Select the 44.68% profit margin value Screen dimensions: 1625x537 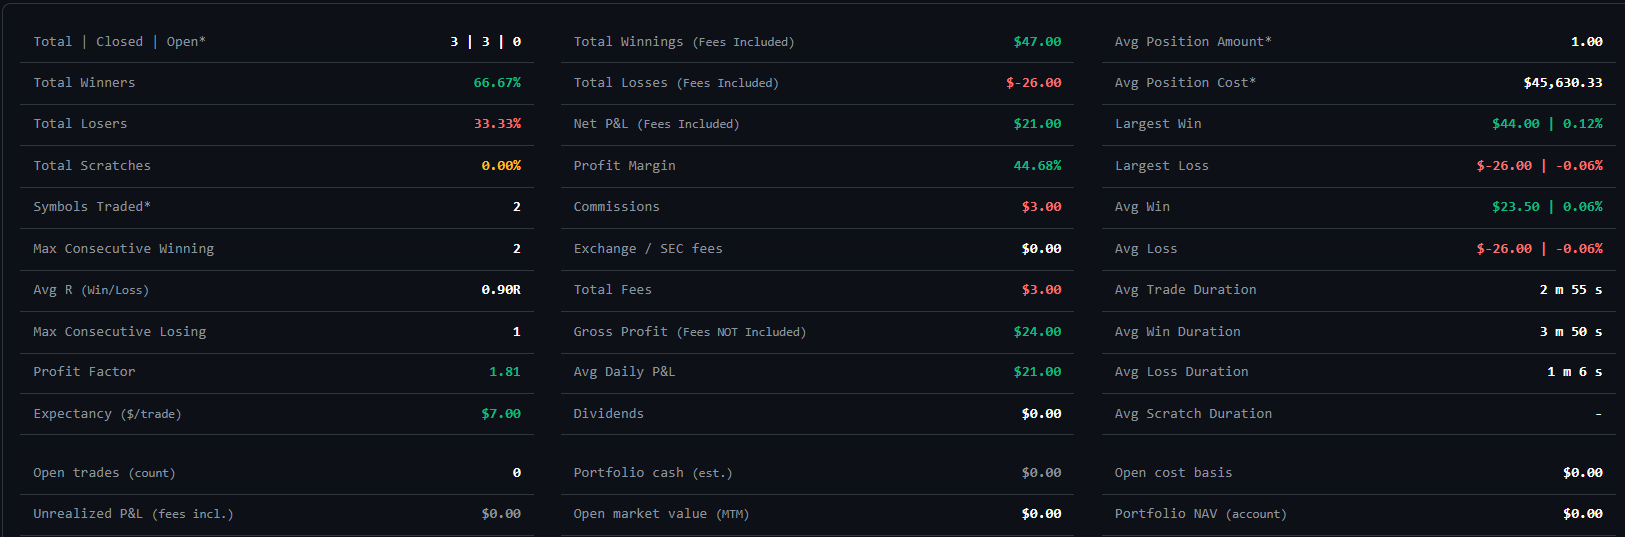[1037, 166]
